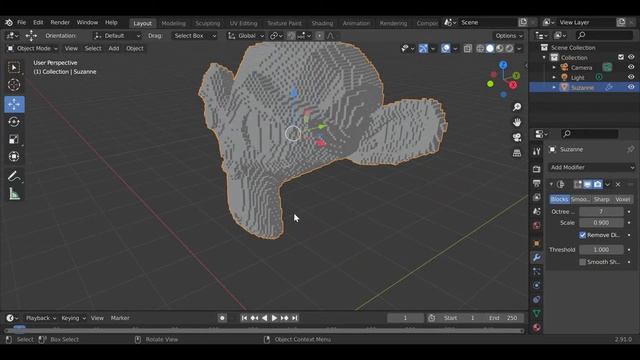The image size is (640, 360).
Task: Select the Move tool in toolbar
Action: [14, 104]
